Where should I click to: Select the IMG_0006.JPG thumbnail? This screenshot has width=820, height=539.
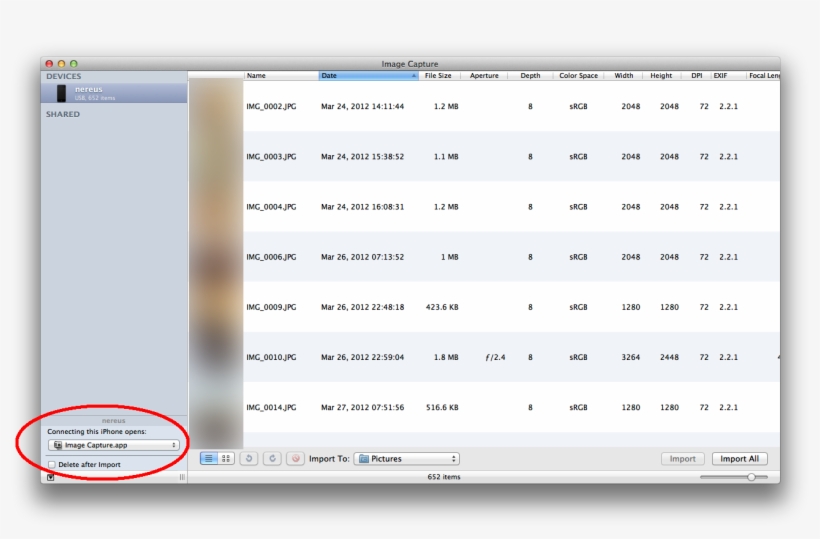click(x=215, y=257)
